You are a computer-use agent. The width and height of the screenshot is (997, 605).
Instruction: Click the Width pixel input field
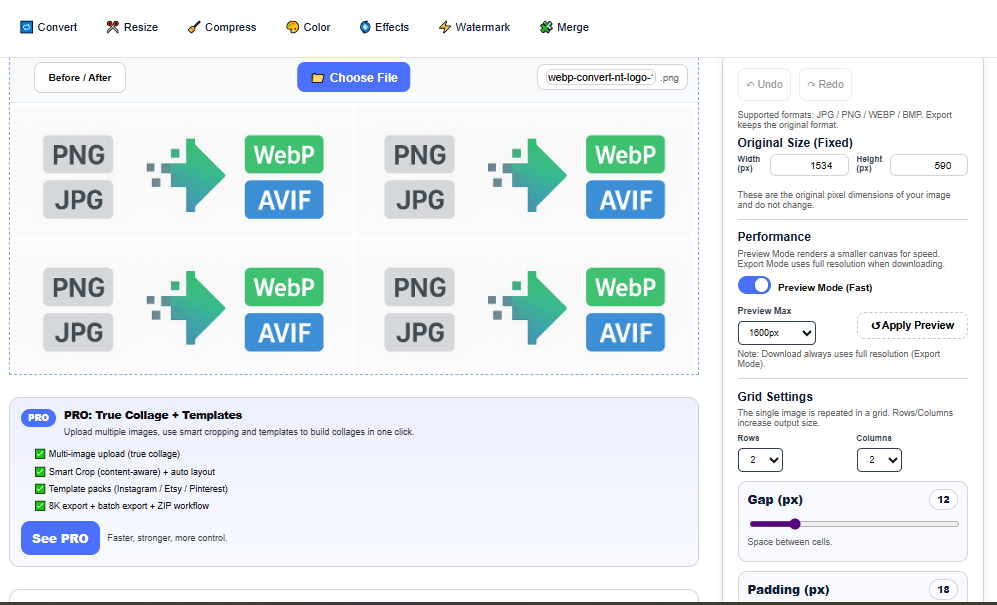click(x=810, y=165)
